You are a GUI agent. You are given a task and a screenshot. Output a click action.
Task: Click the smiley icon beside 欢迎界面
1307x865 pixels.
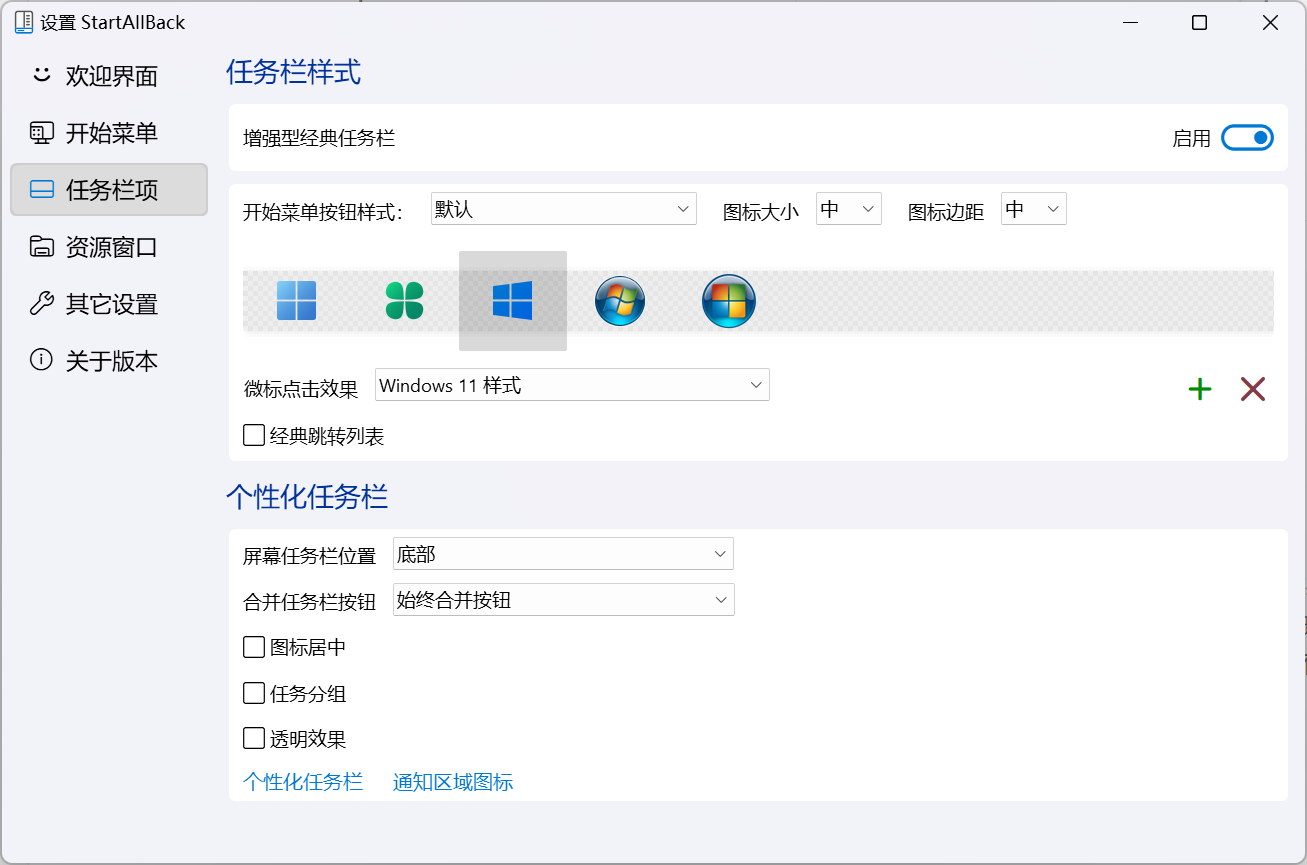41,75
